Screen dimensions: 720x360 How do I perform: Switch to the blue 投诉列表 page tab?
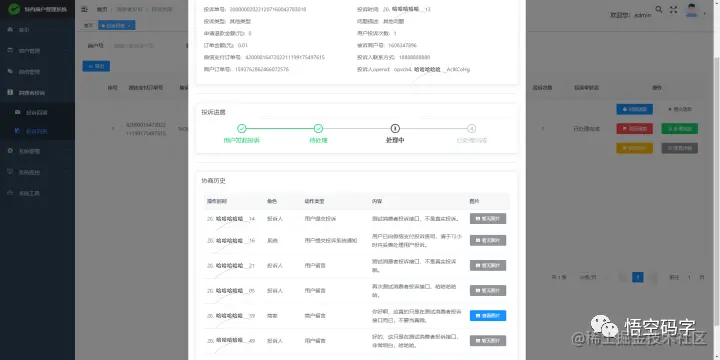[x=117, y=25]
